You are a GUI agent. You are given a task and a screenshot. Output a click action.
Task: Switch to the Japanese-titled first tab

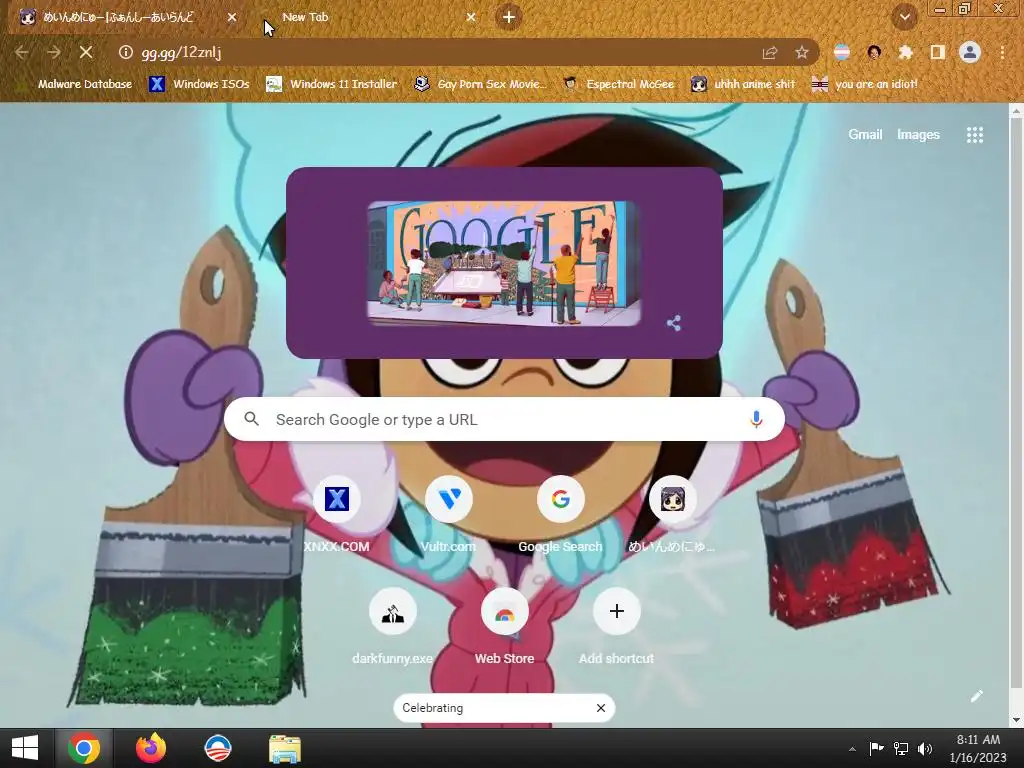118,18
